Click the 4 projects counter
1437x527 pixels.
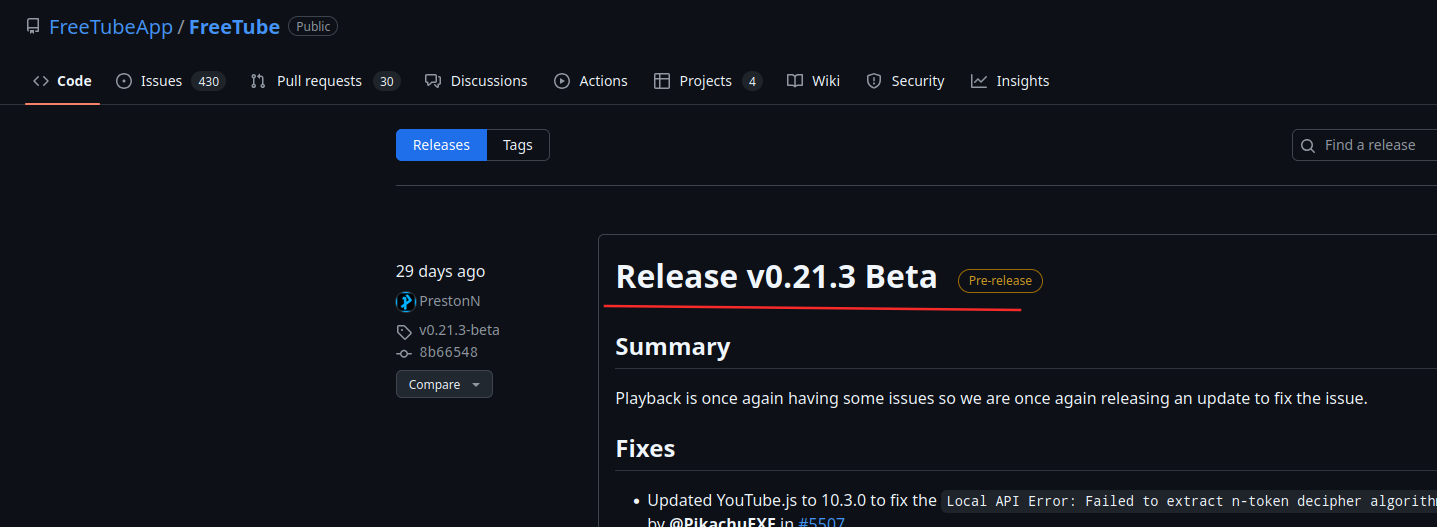click(752, 81)
